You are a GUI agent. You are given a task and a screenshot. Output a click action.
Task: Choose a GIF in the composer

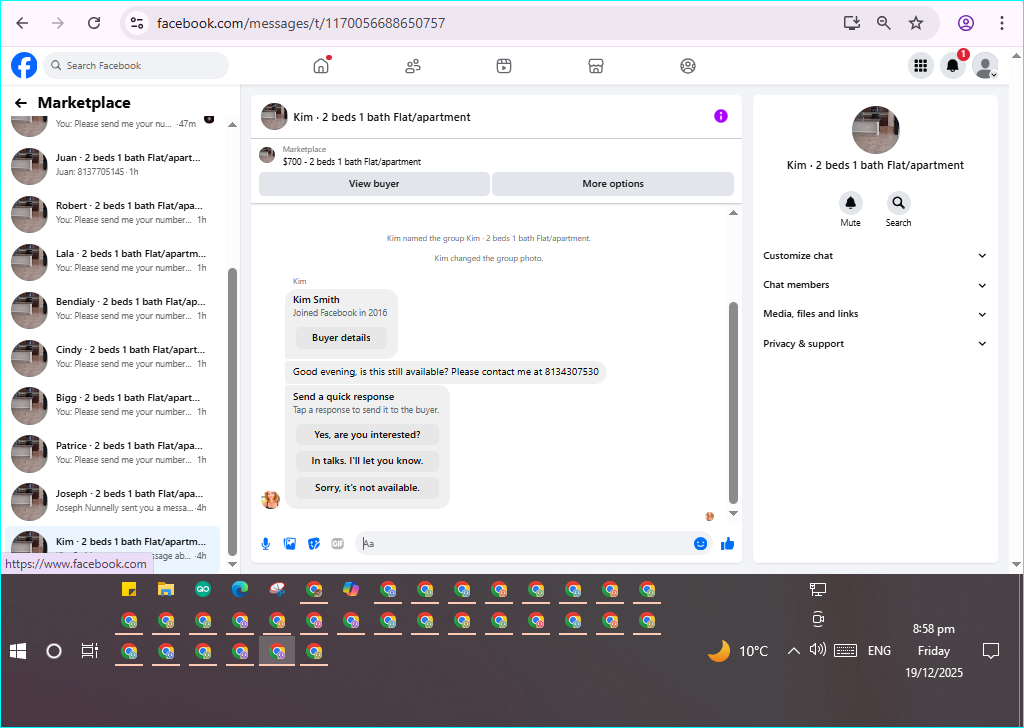coord(338,544)
